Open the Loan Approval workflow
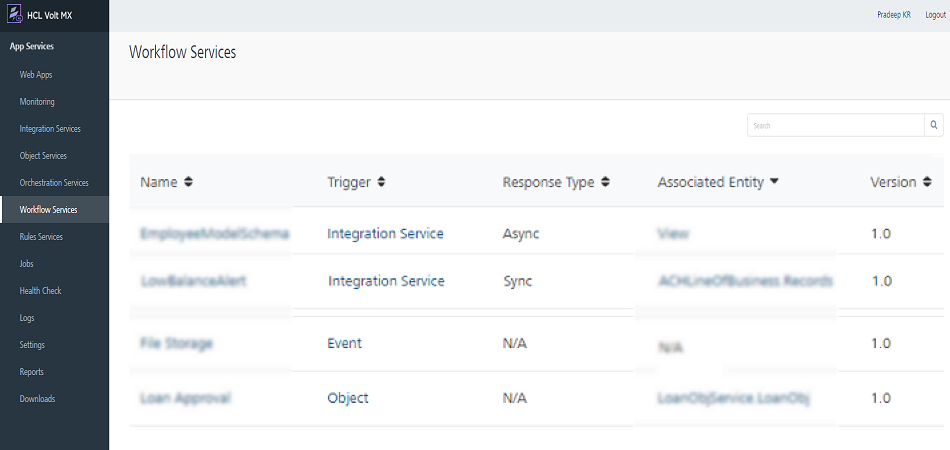 coord(186,398)
